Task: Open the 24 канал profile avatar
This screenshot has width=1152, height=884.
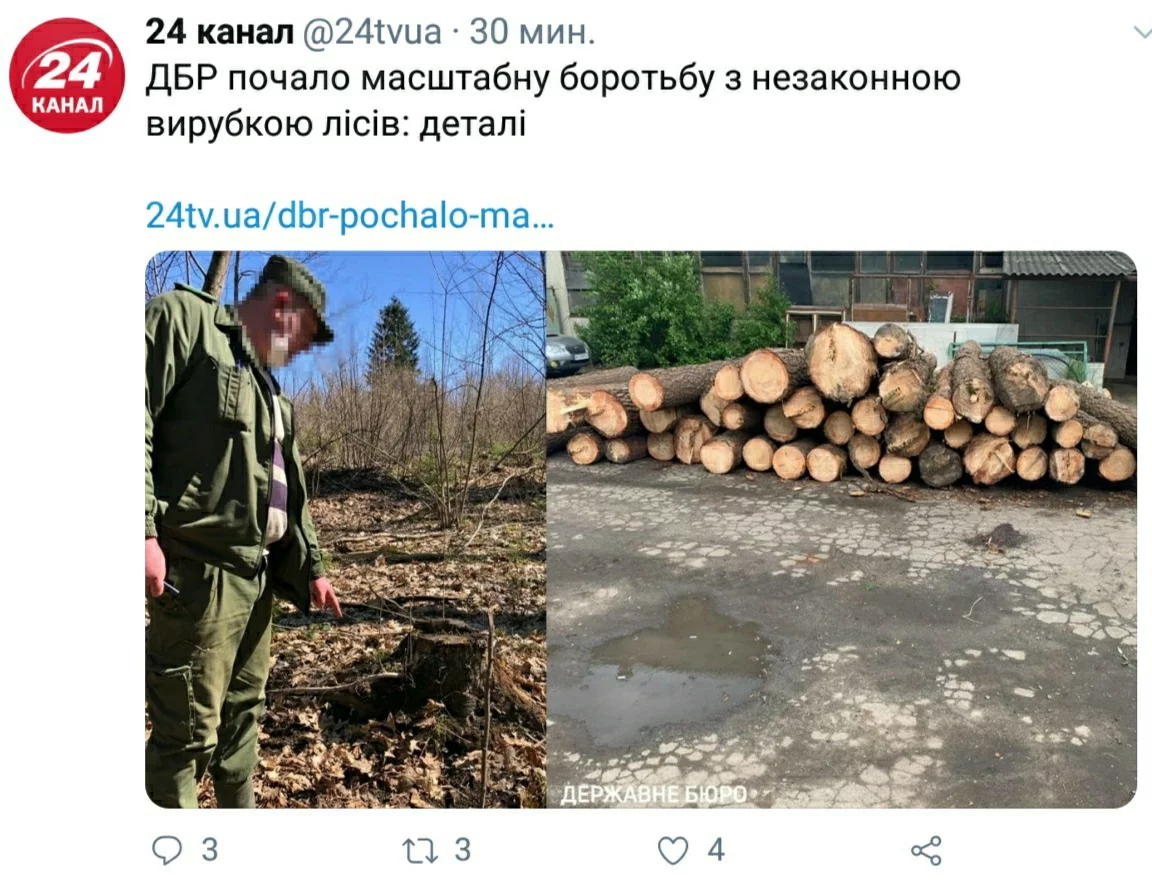Action: [67, 76]
